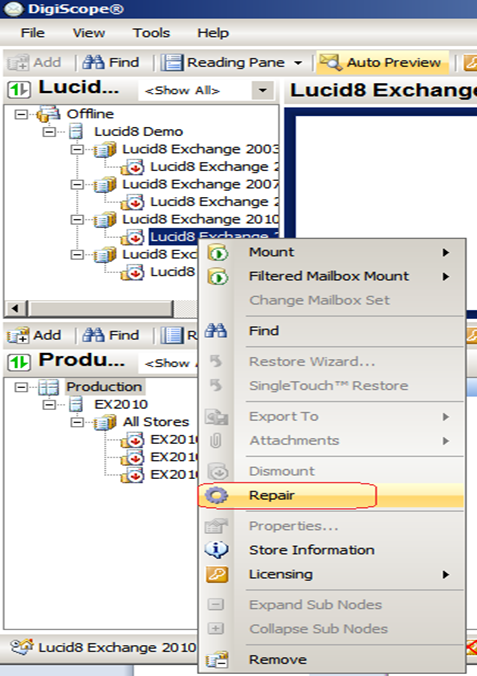Choose Mount from the context menu

(x=332, y=252)
